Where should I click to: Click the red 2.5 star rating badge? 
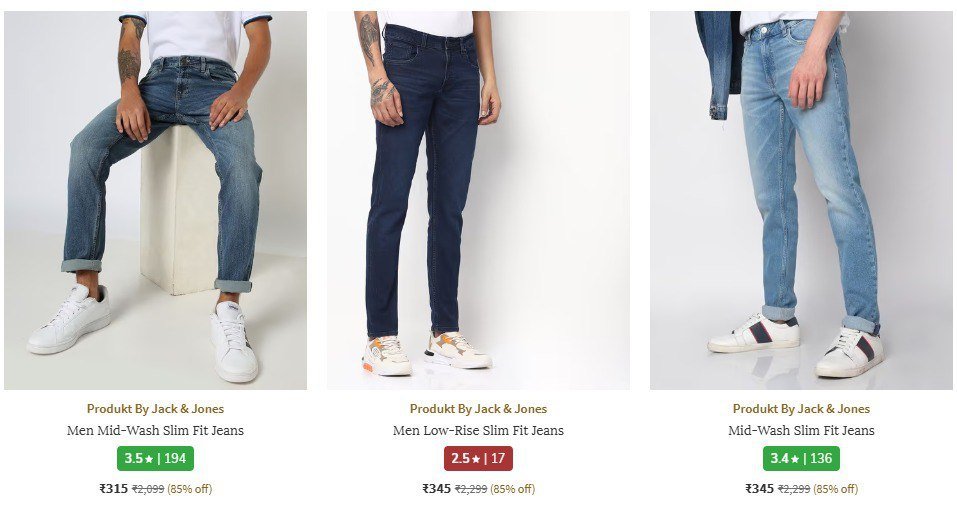pyautogui.click(x=478, y=459)
